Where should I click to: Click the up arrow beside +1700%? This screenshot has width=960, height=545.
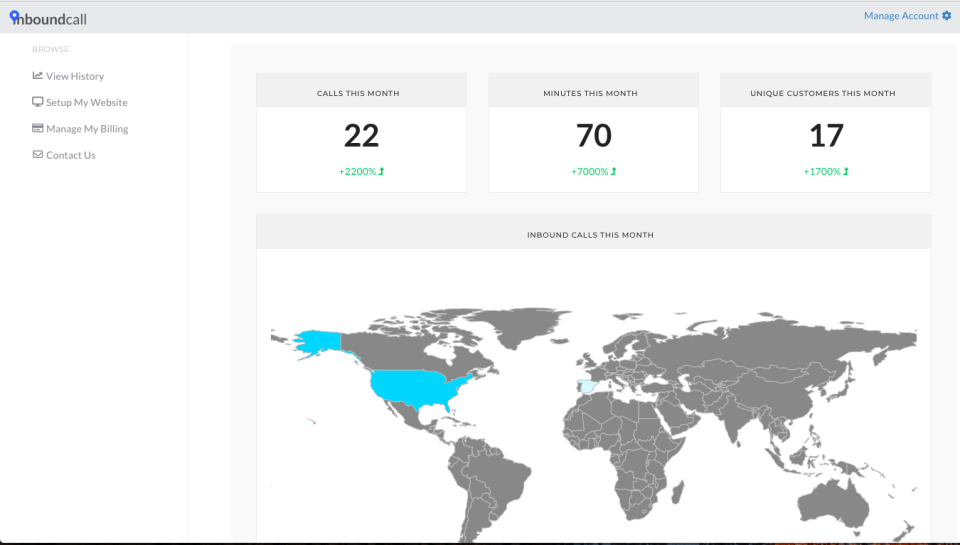click(846, 171)
